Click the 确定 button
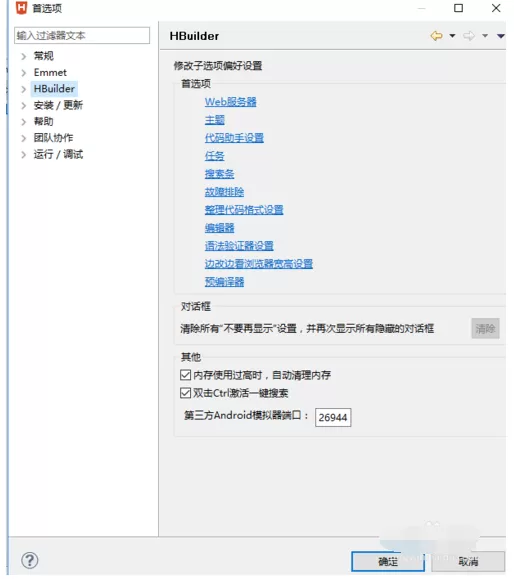 [x=388, y=562]
